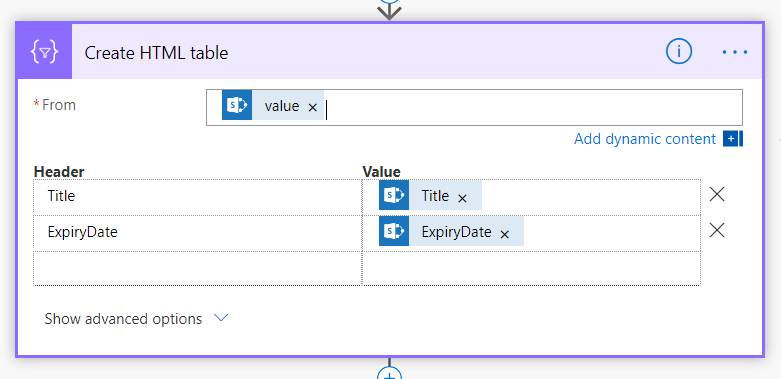Edit the Title header cell
The height and width of the screenshot is (379, 781).
click(198, 197)
